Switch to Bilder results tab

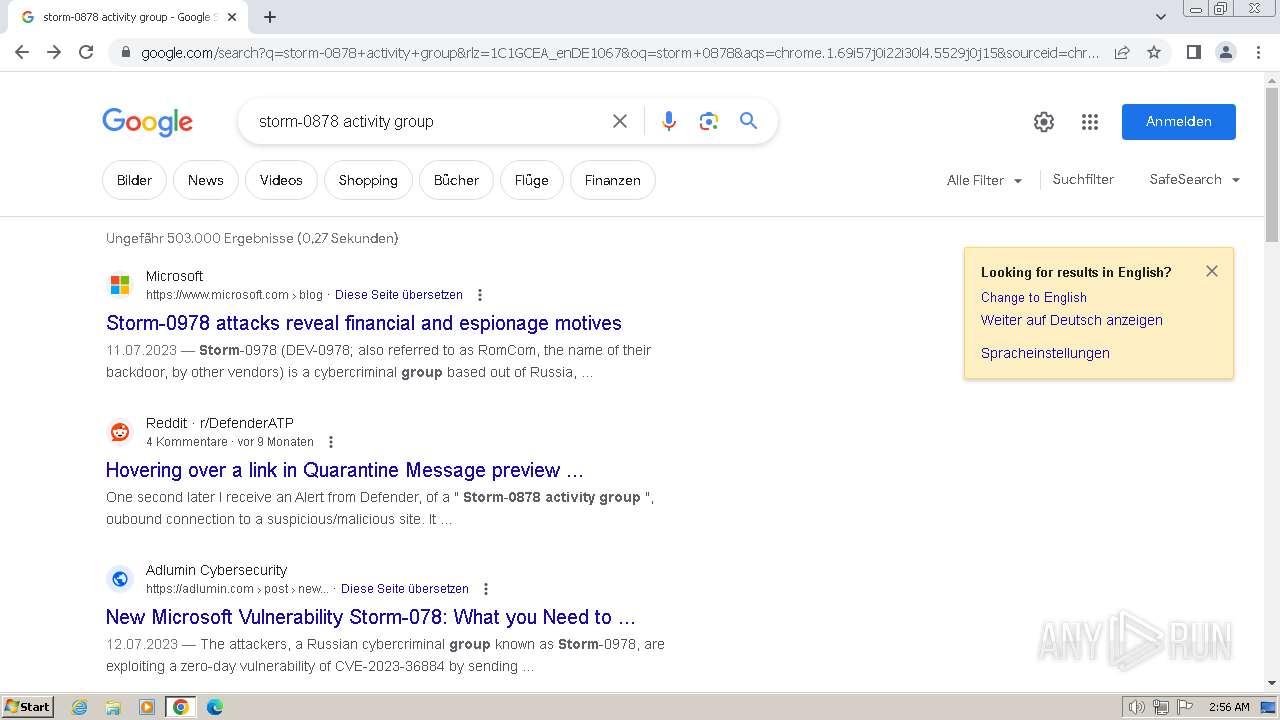click(134, 180)
